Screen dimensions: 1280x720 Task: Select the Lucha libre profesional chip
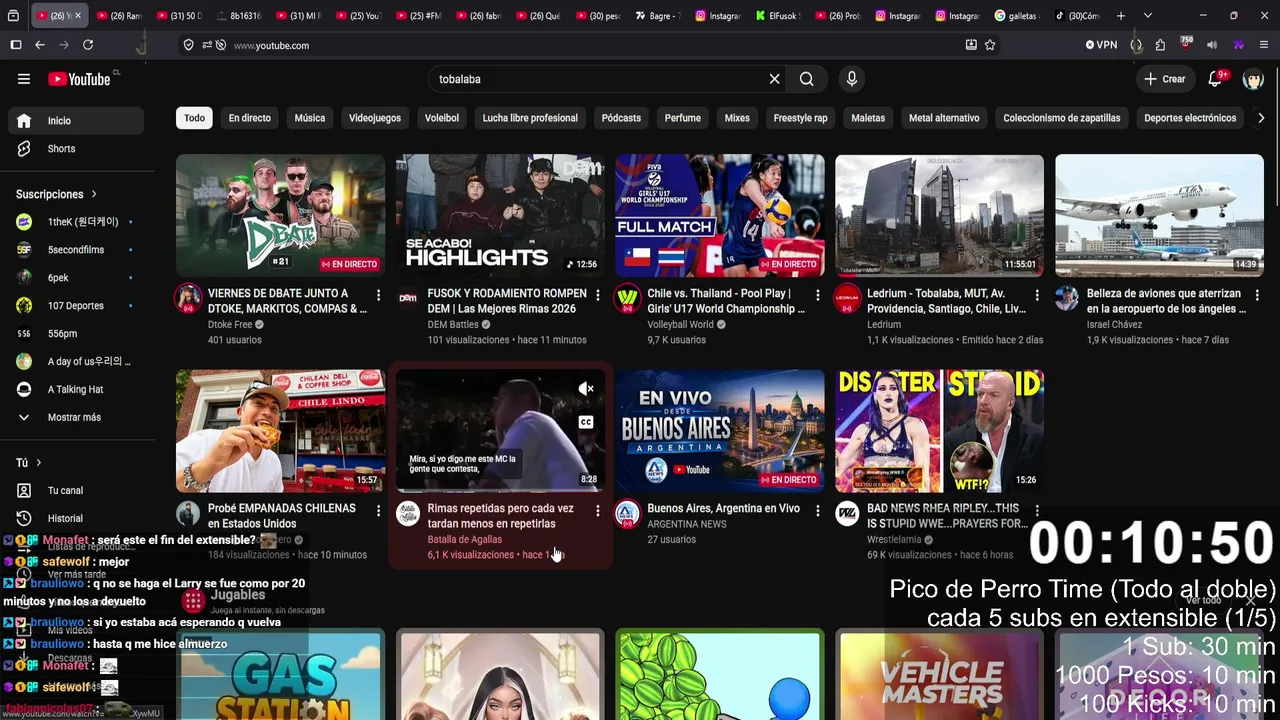coord(530,118)
